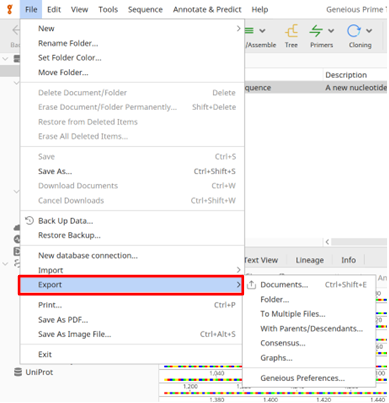Switch to the Lineage tab
Viewport: 389px width, 403px height.
[310, 260]
